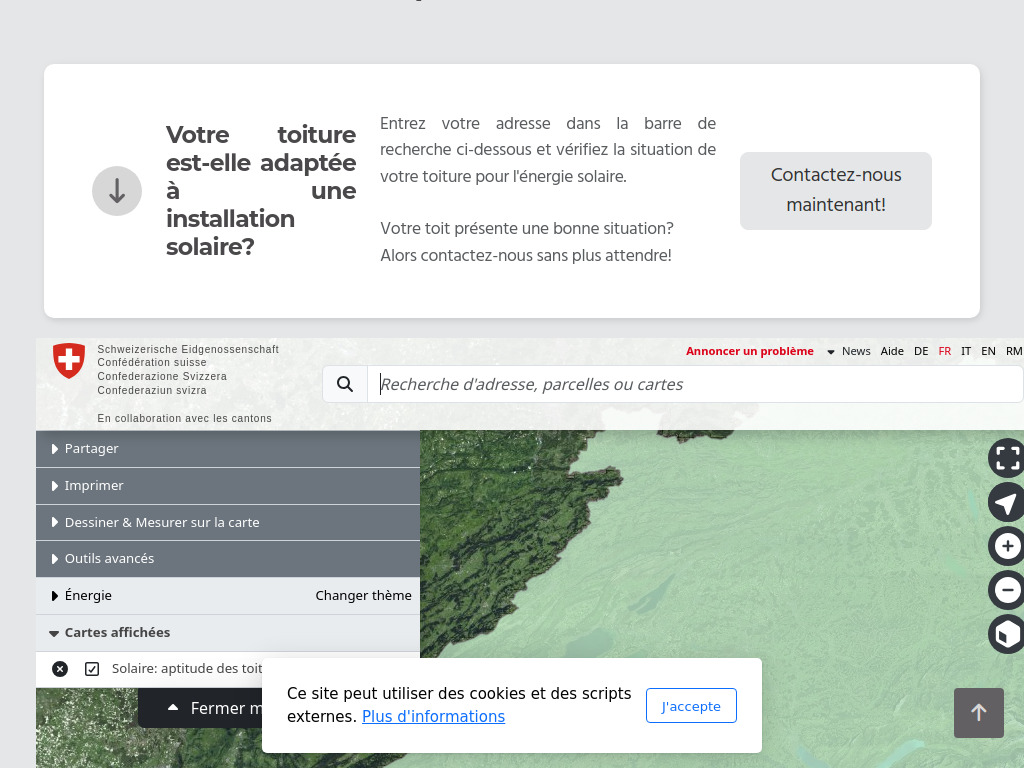Select the fullscreen map icon
Viewport: 1024px width, 768px height.
(x=1006, y=458)
